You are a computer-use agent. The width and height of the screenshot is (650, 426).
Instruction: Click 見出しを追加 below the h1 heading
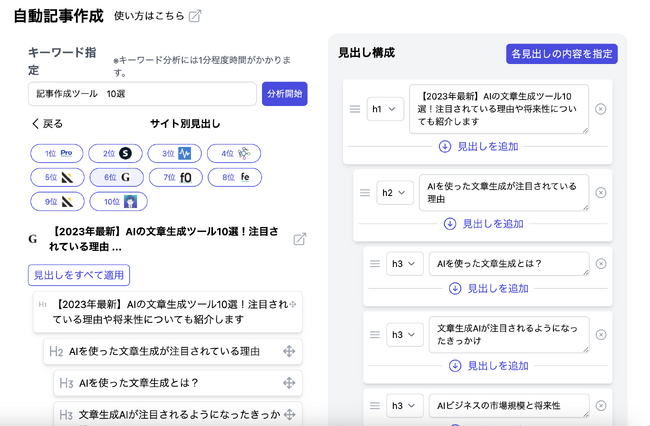coord(478,146)
